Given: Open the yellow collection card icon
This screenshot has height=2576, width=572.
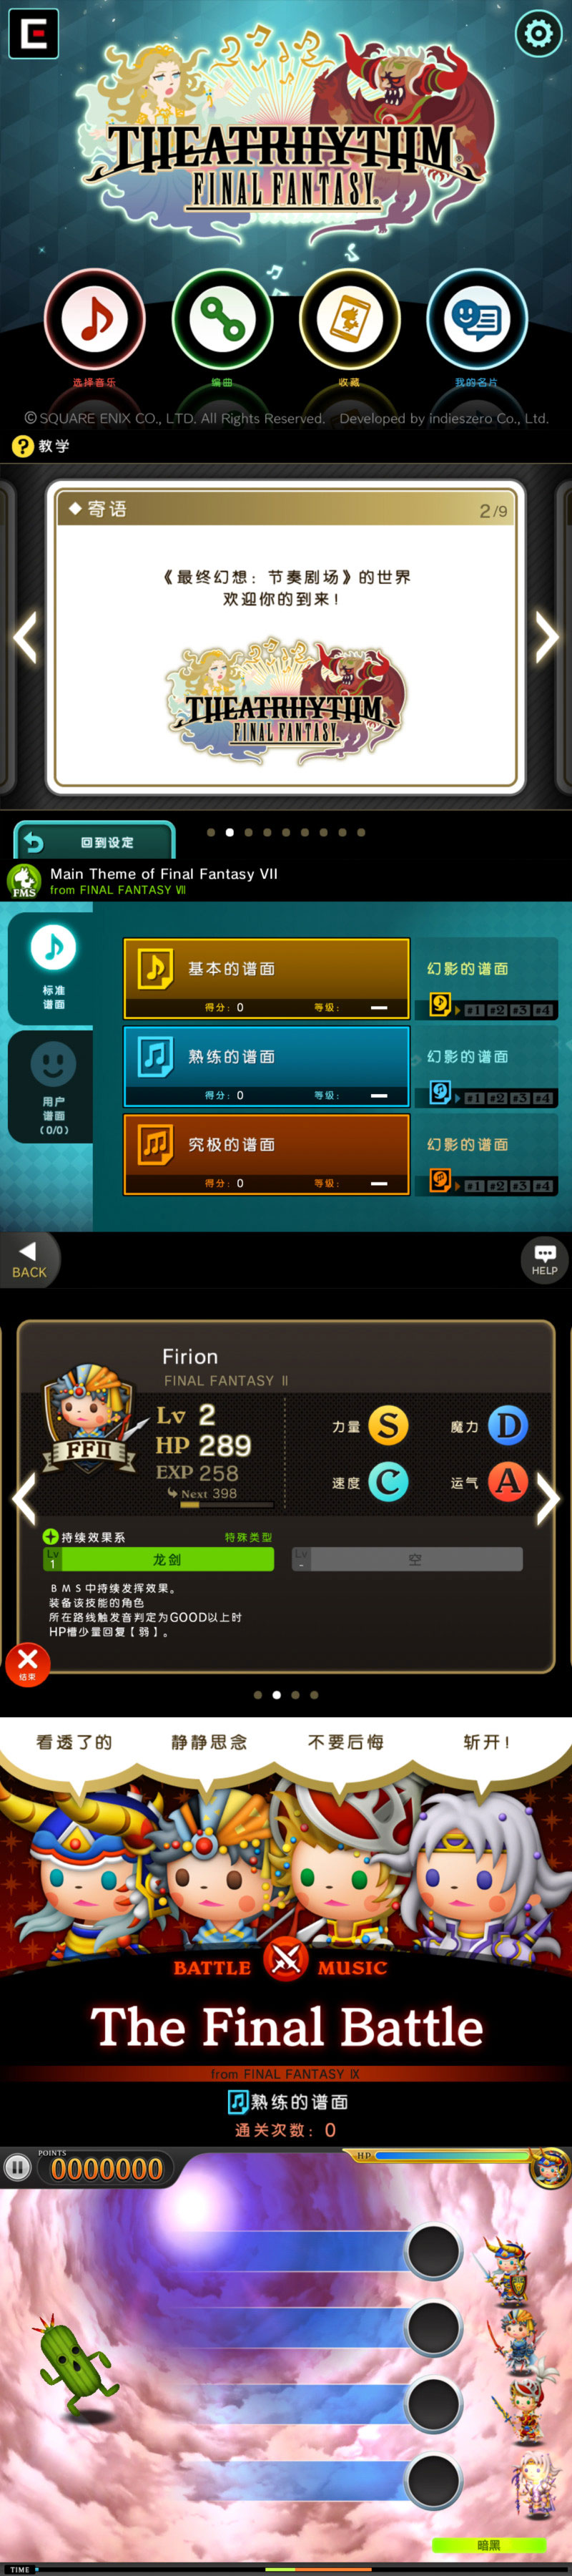Looking at the screenshot, I should [349, 320].
